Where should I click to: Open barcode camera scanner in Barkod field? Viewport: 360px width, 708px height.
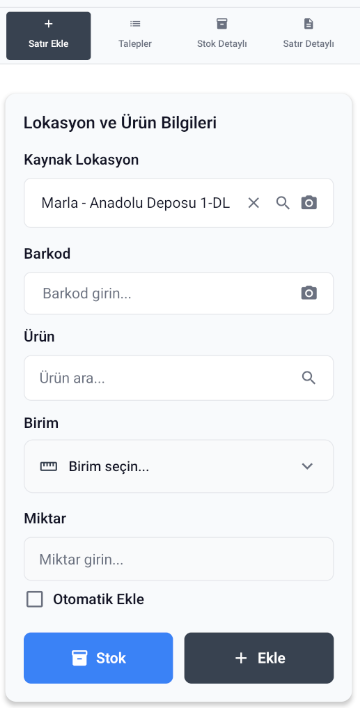pos(309,293)
